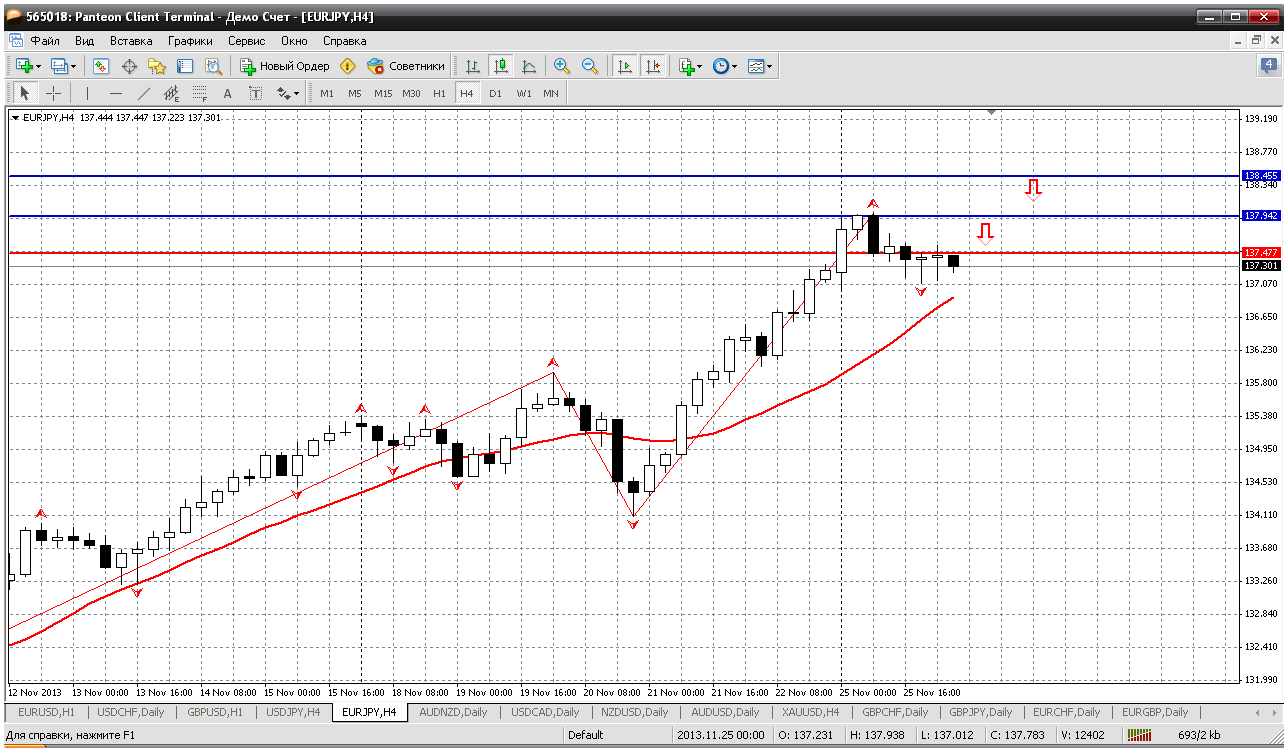This screenshot has height=748, width=1288.
Task: Switch chart to candlesticks mode
Action: coord(501,66)
